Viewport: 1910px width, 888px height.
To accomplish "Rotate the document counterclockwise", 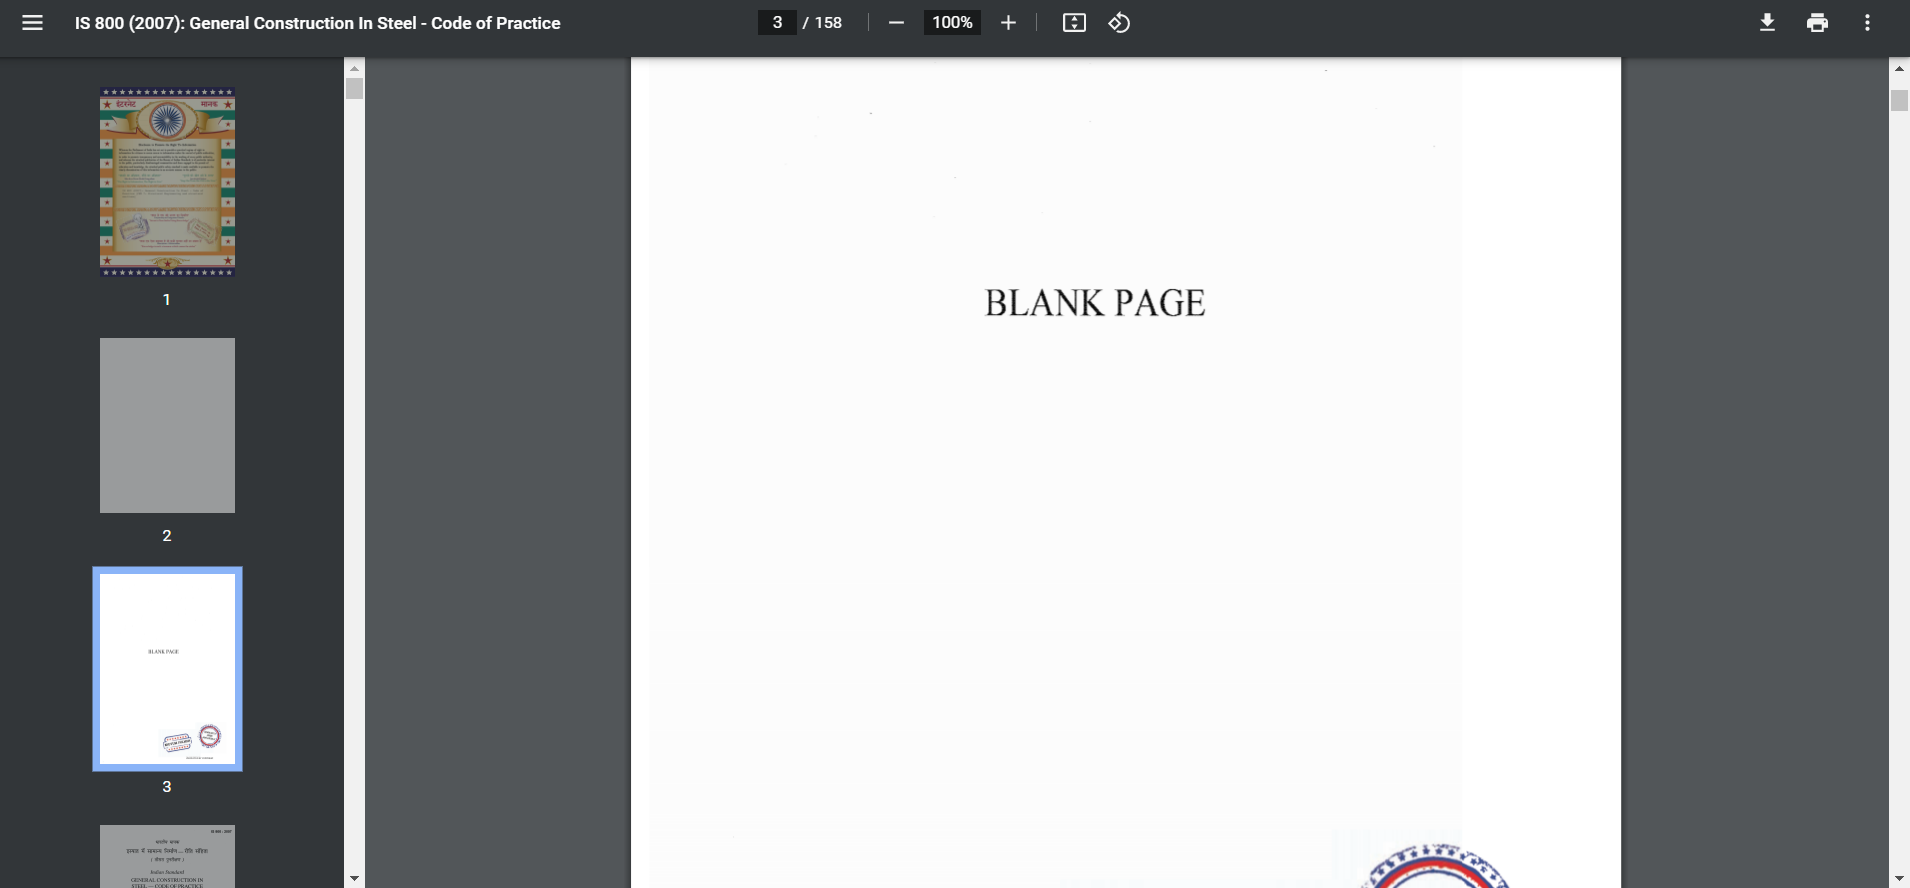I will 1119,23.
